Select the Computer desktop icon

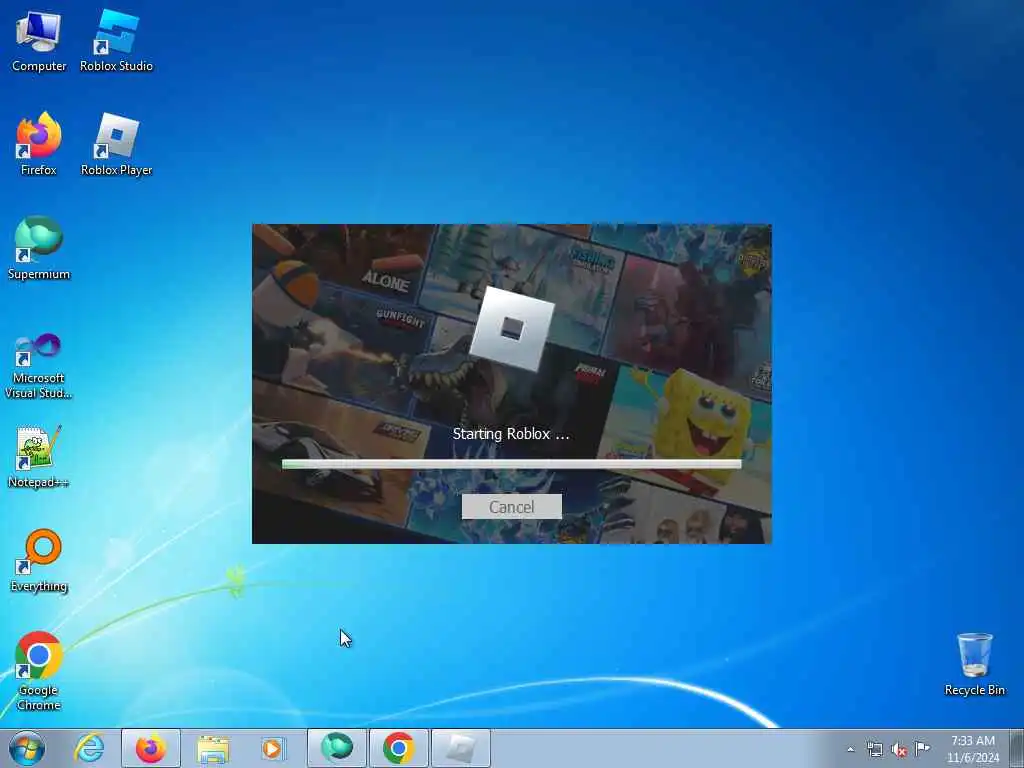click(39, 41)
